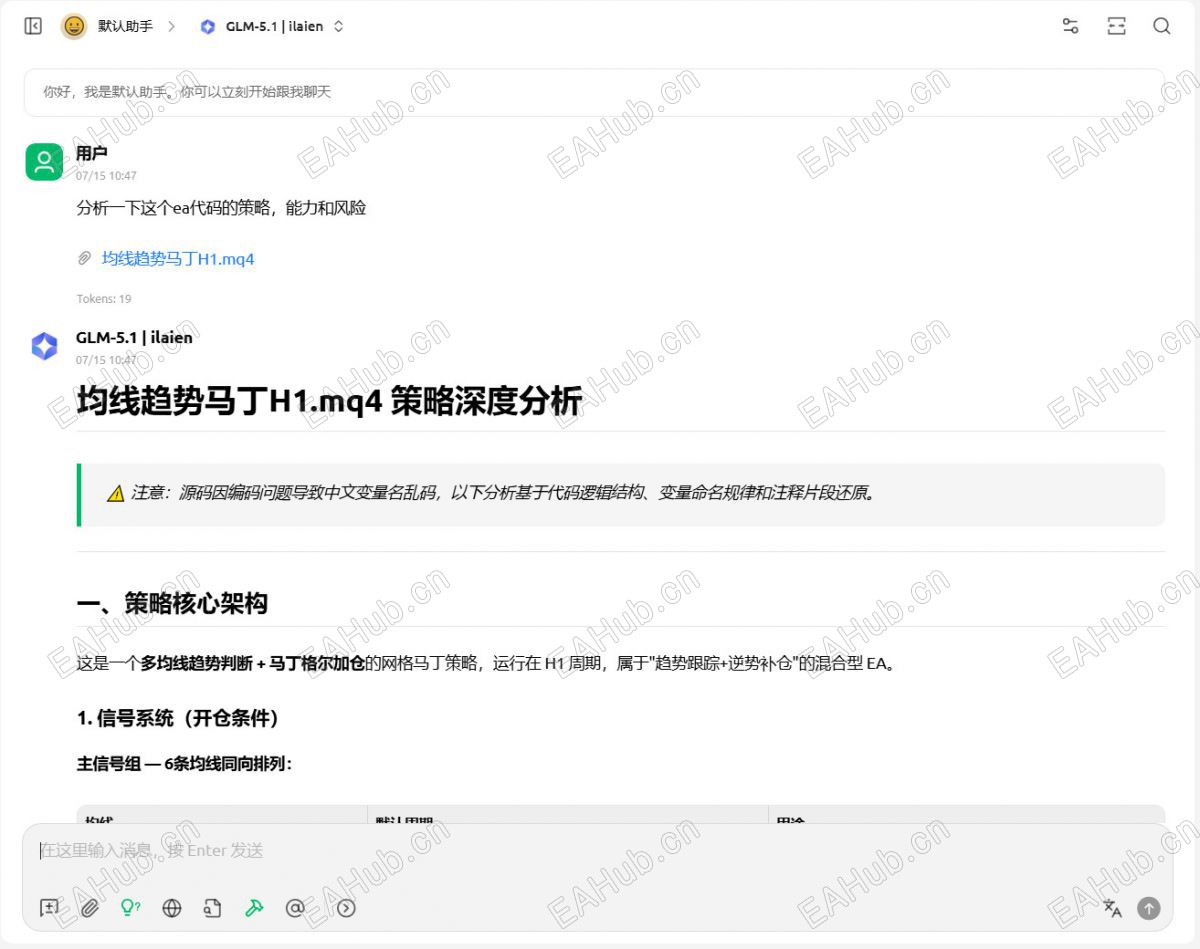Open the chat settings sliders icon
This screenshot has height=949, width=1200.
click(1070, 27)
